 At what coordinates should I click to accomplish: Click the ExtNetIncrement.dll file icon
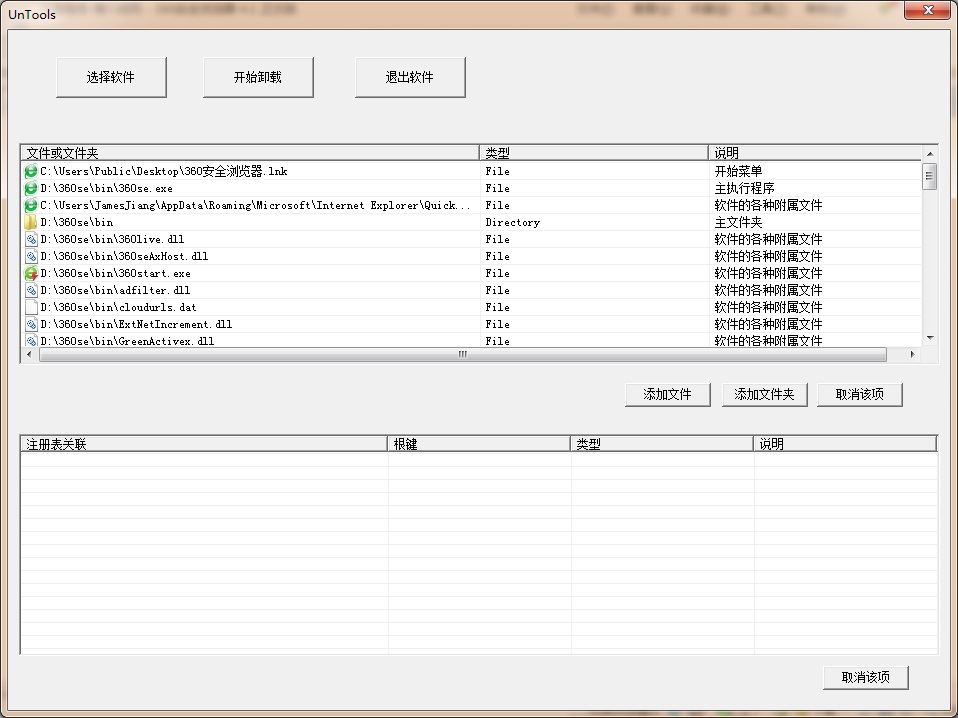coord(31,324)
